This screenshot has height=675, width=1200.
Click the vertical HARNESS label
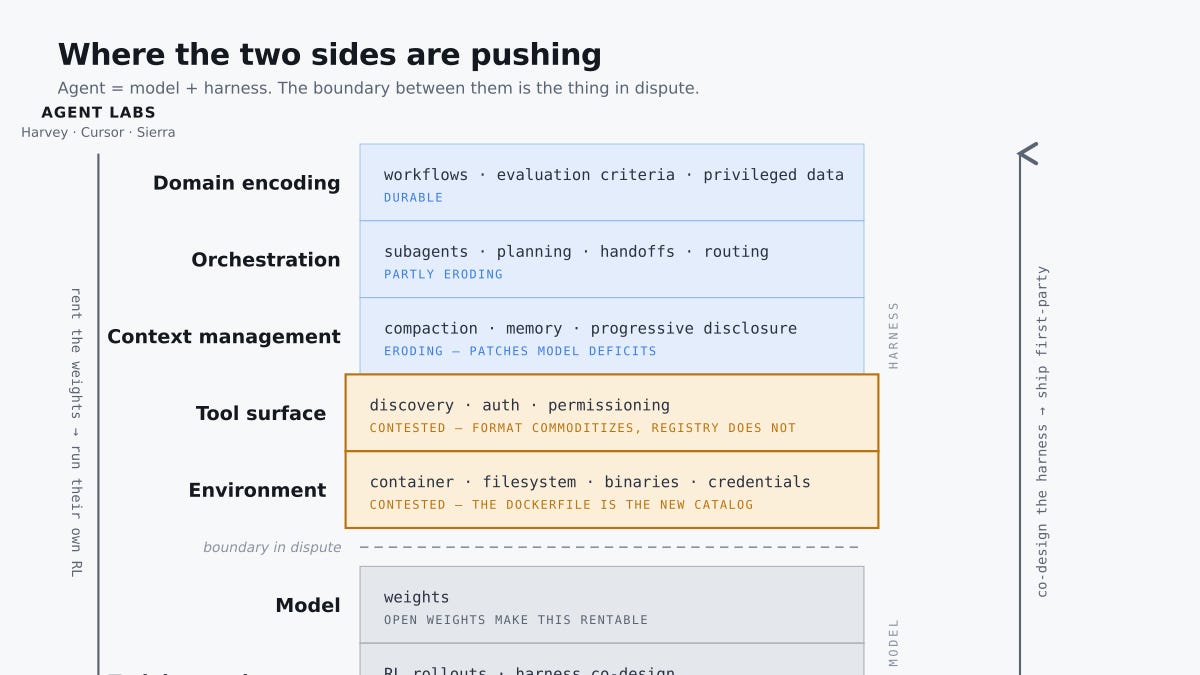[x=894, y=335]
